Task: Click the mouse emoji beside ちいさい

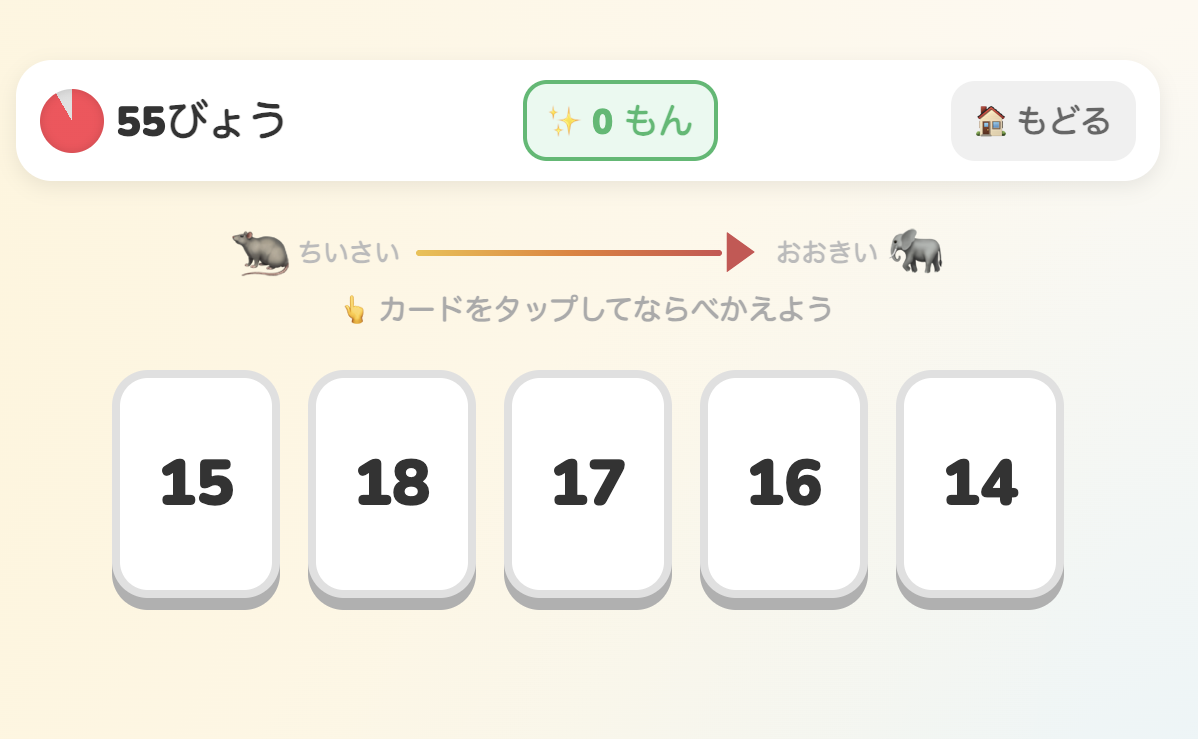Action: pyautogui.click(x=261, y=252)
